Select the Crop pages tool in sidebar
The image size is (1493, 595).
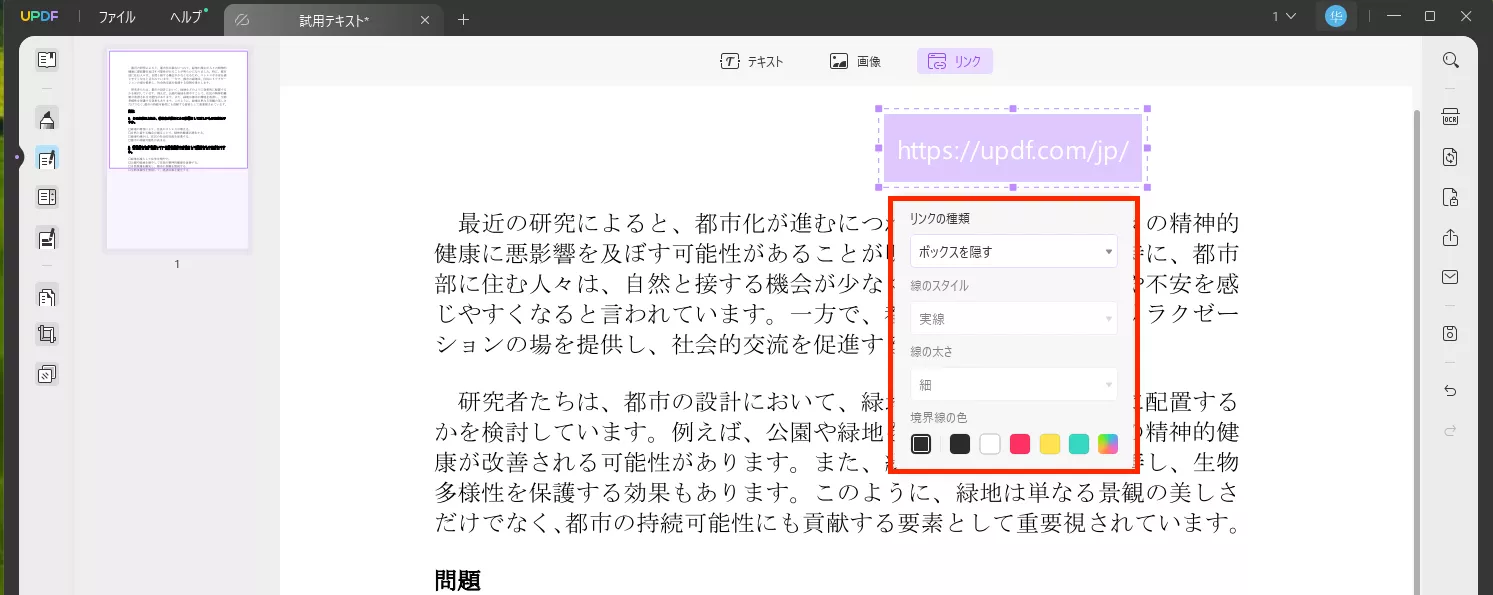[x=46, y=335]
